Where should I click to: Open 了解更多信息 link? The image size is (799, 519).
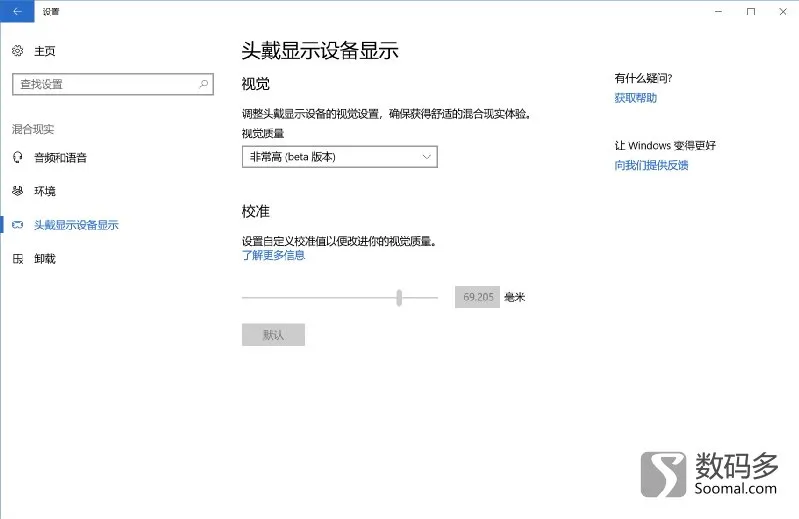click(273, 255)
